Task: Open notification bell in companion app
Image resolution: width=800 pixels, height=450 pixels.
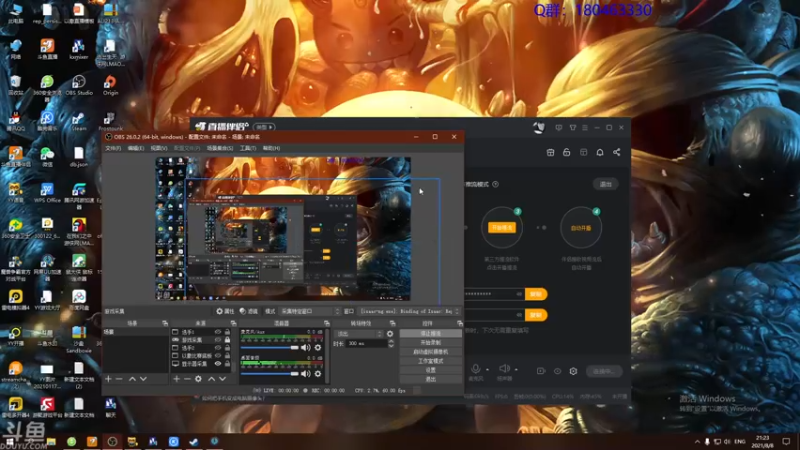Action: [x=600, y=152]
